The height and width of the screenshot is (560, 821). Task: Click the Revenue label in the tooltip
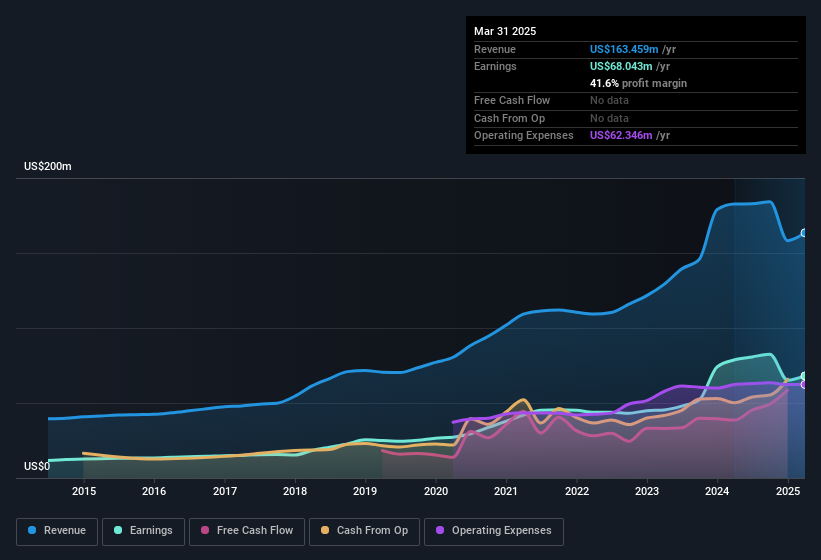coord(495,49)
